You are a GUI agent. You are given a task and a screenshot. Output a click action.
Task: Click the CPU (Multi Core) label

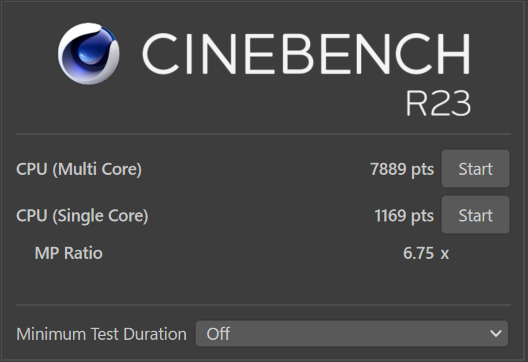point(79,169)
